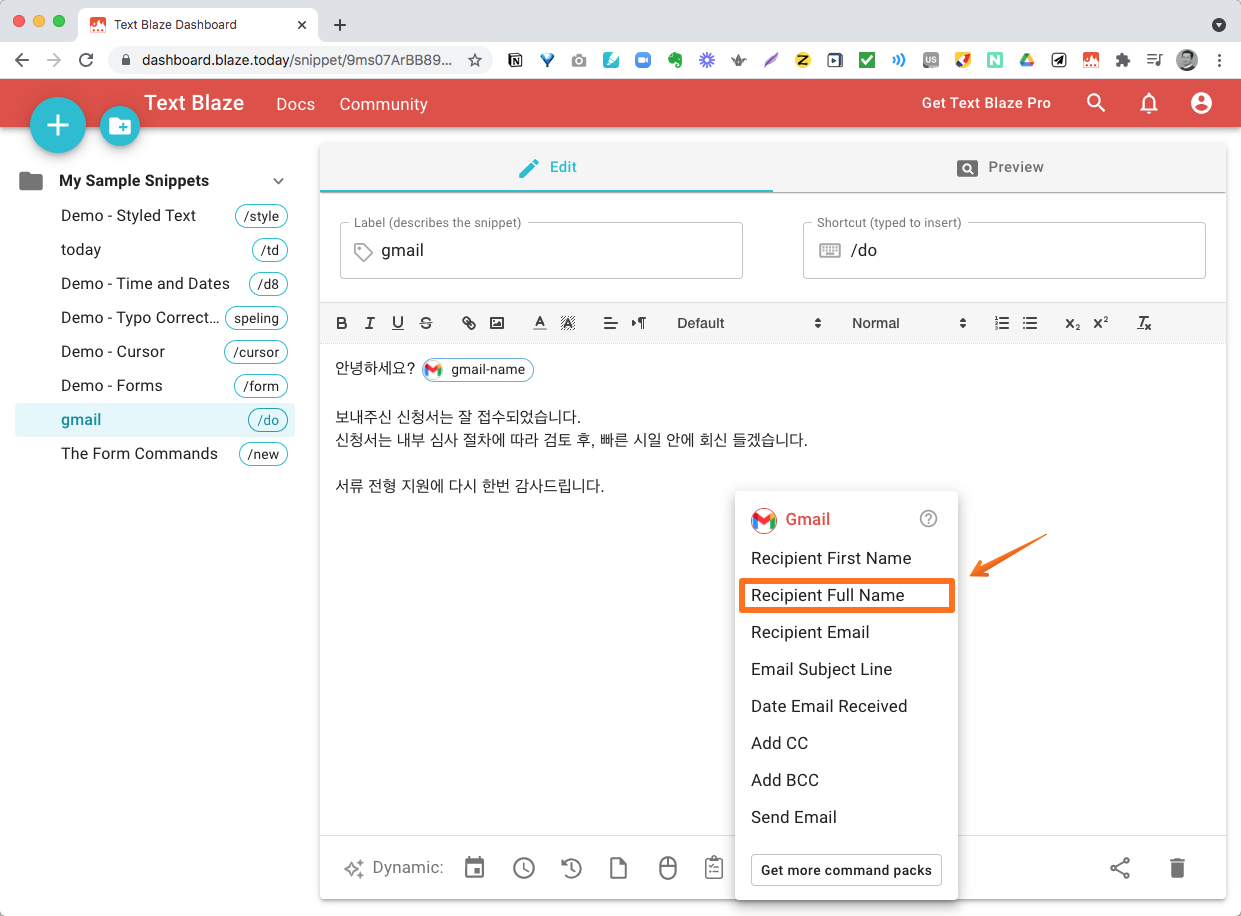This screenshot has width=1241, height=916.
Task: Open the font family Default dropdown
Action: [x=749, y=323]
